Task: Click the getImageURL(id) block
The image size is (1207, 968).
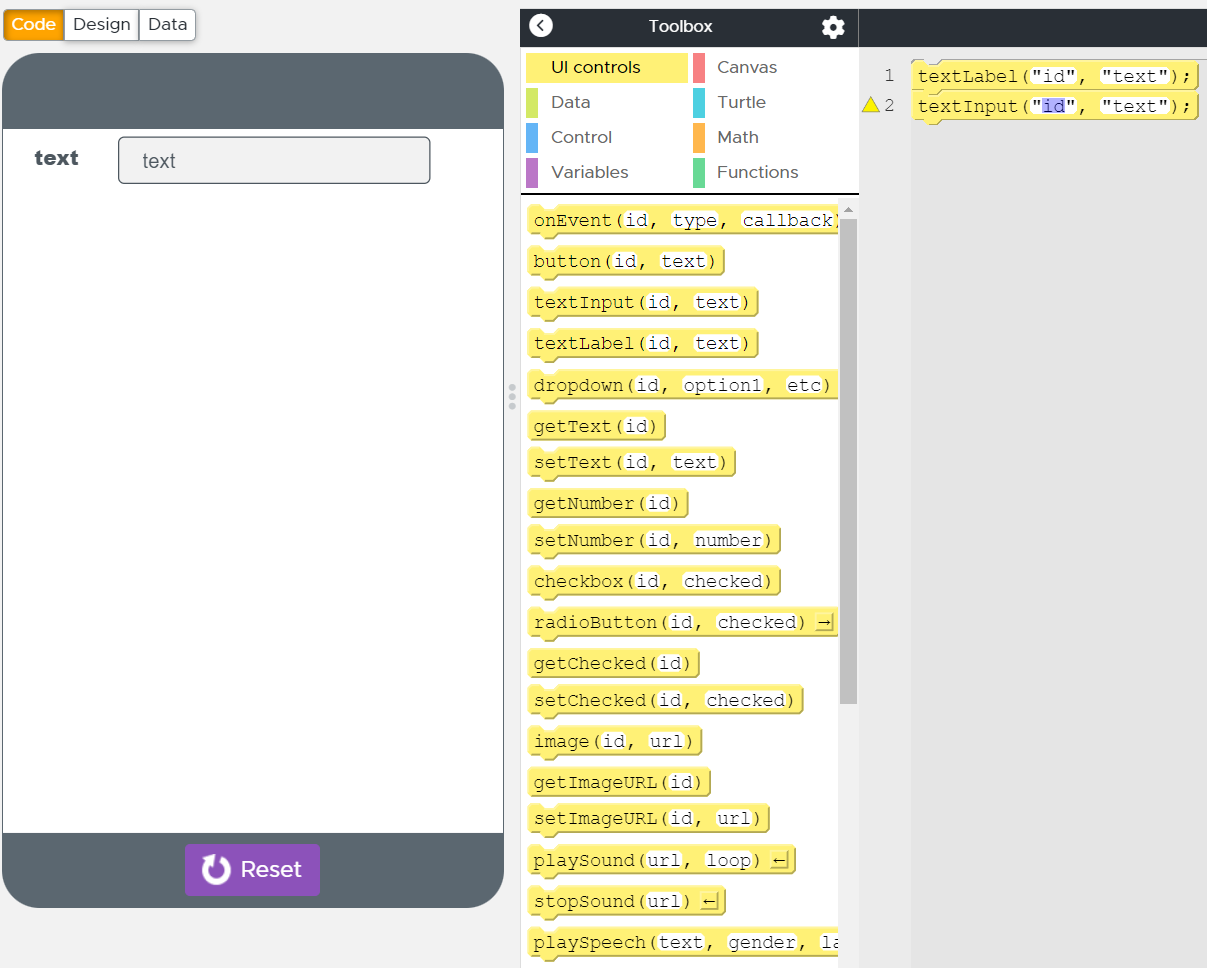Action: click(619, 783)
